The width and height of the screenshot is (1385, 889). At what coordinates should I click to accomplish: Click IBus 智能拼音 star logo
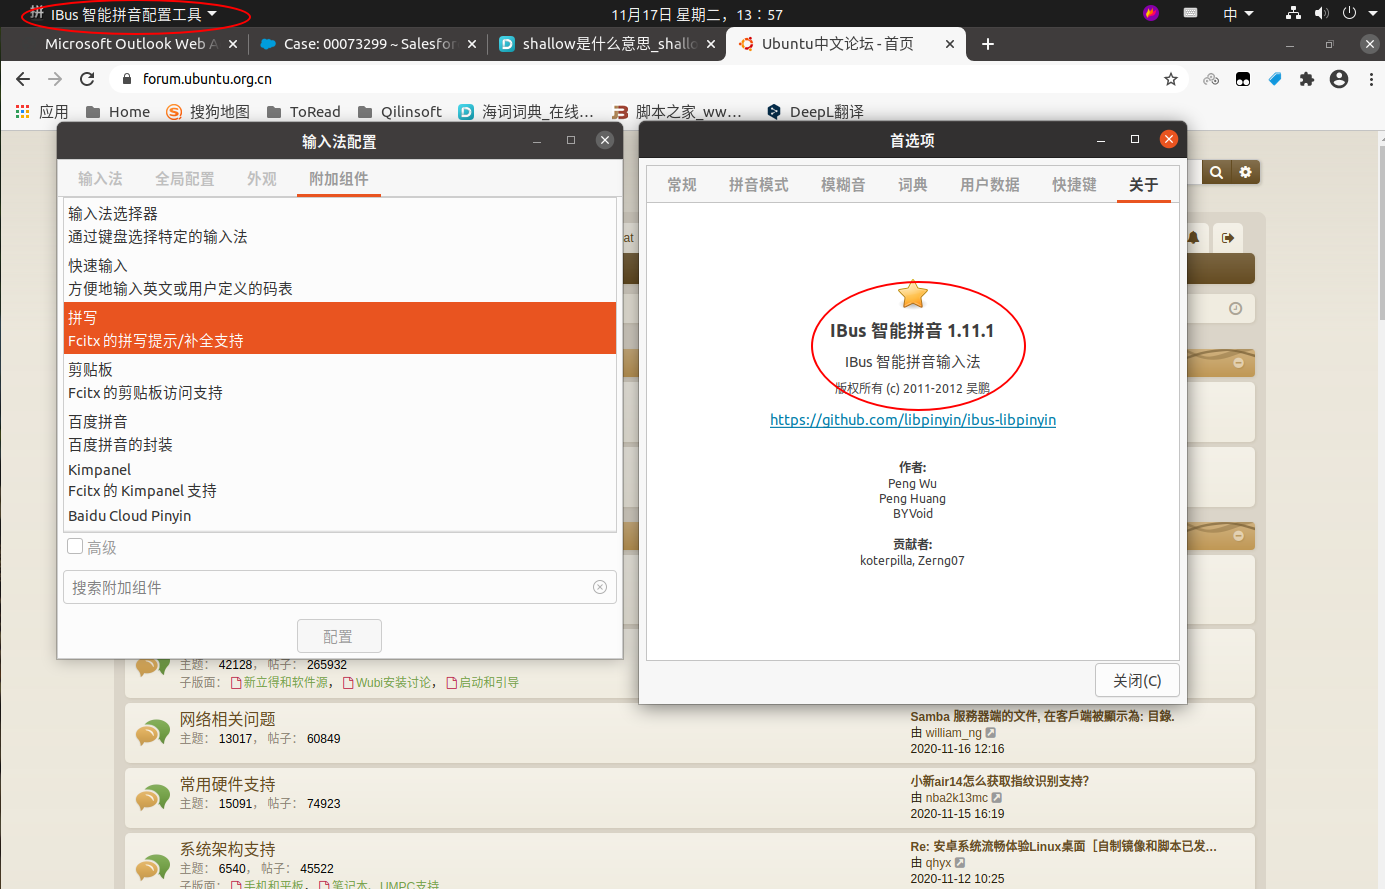pos(913,295)
